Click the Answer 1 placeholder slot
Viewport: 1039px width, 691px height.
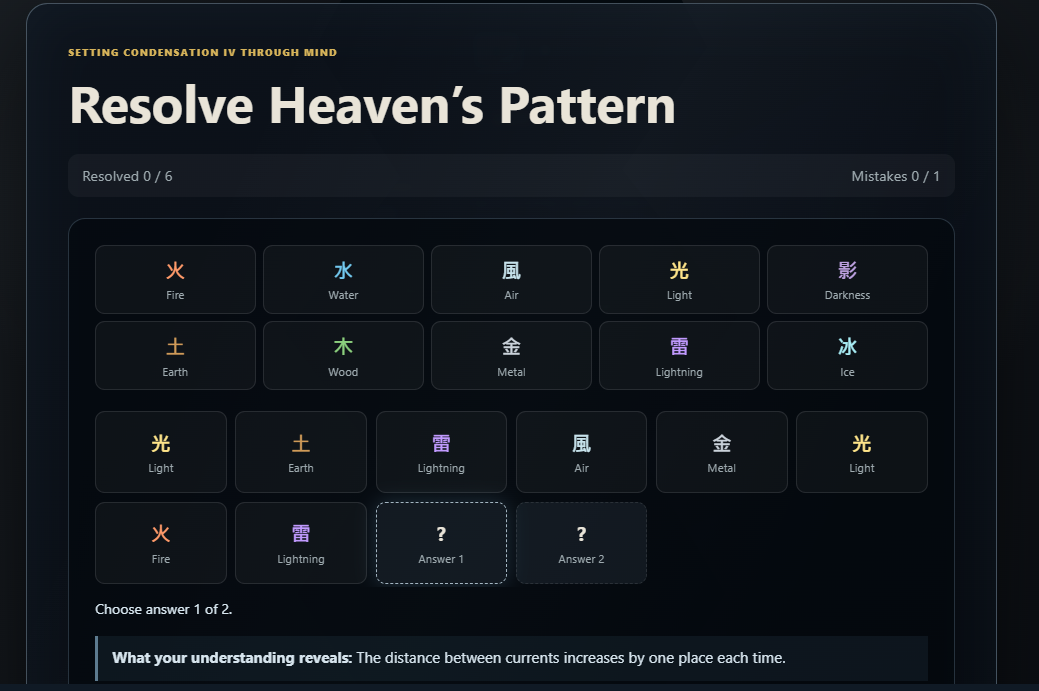click(441, 543)
